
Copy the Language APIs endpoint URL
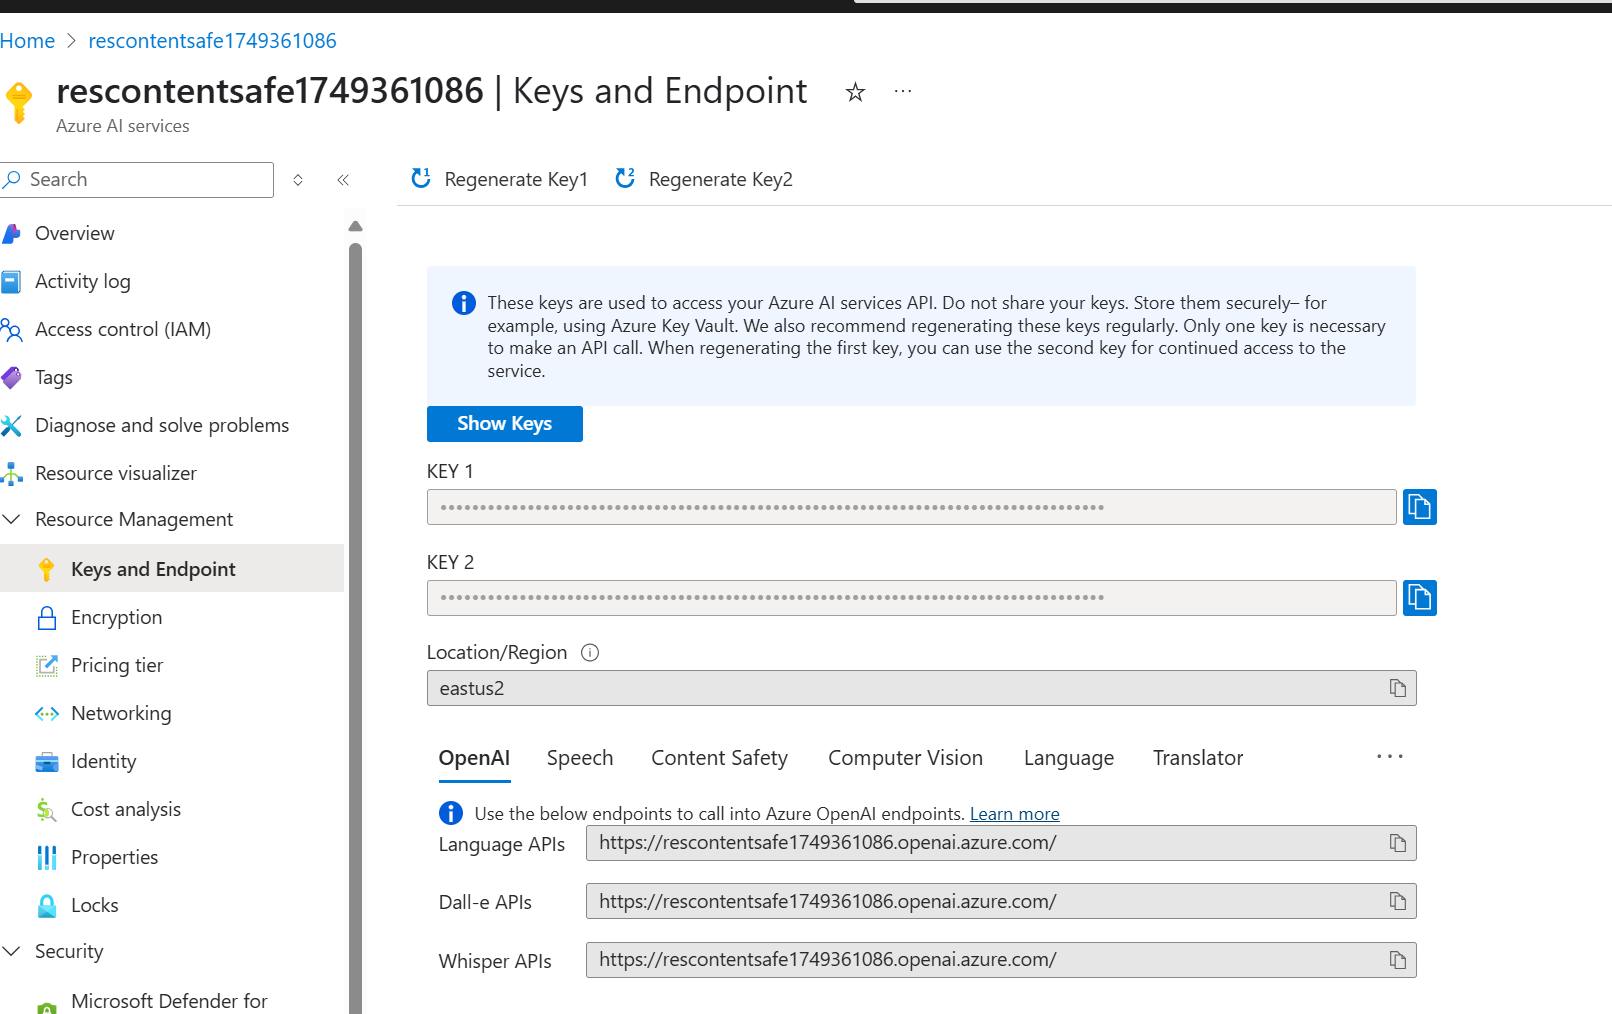[x=1397, y=843]
